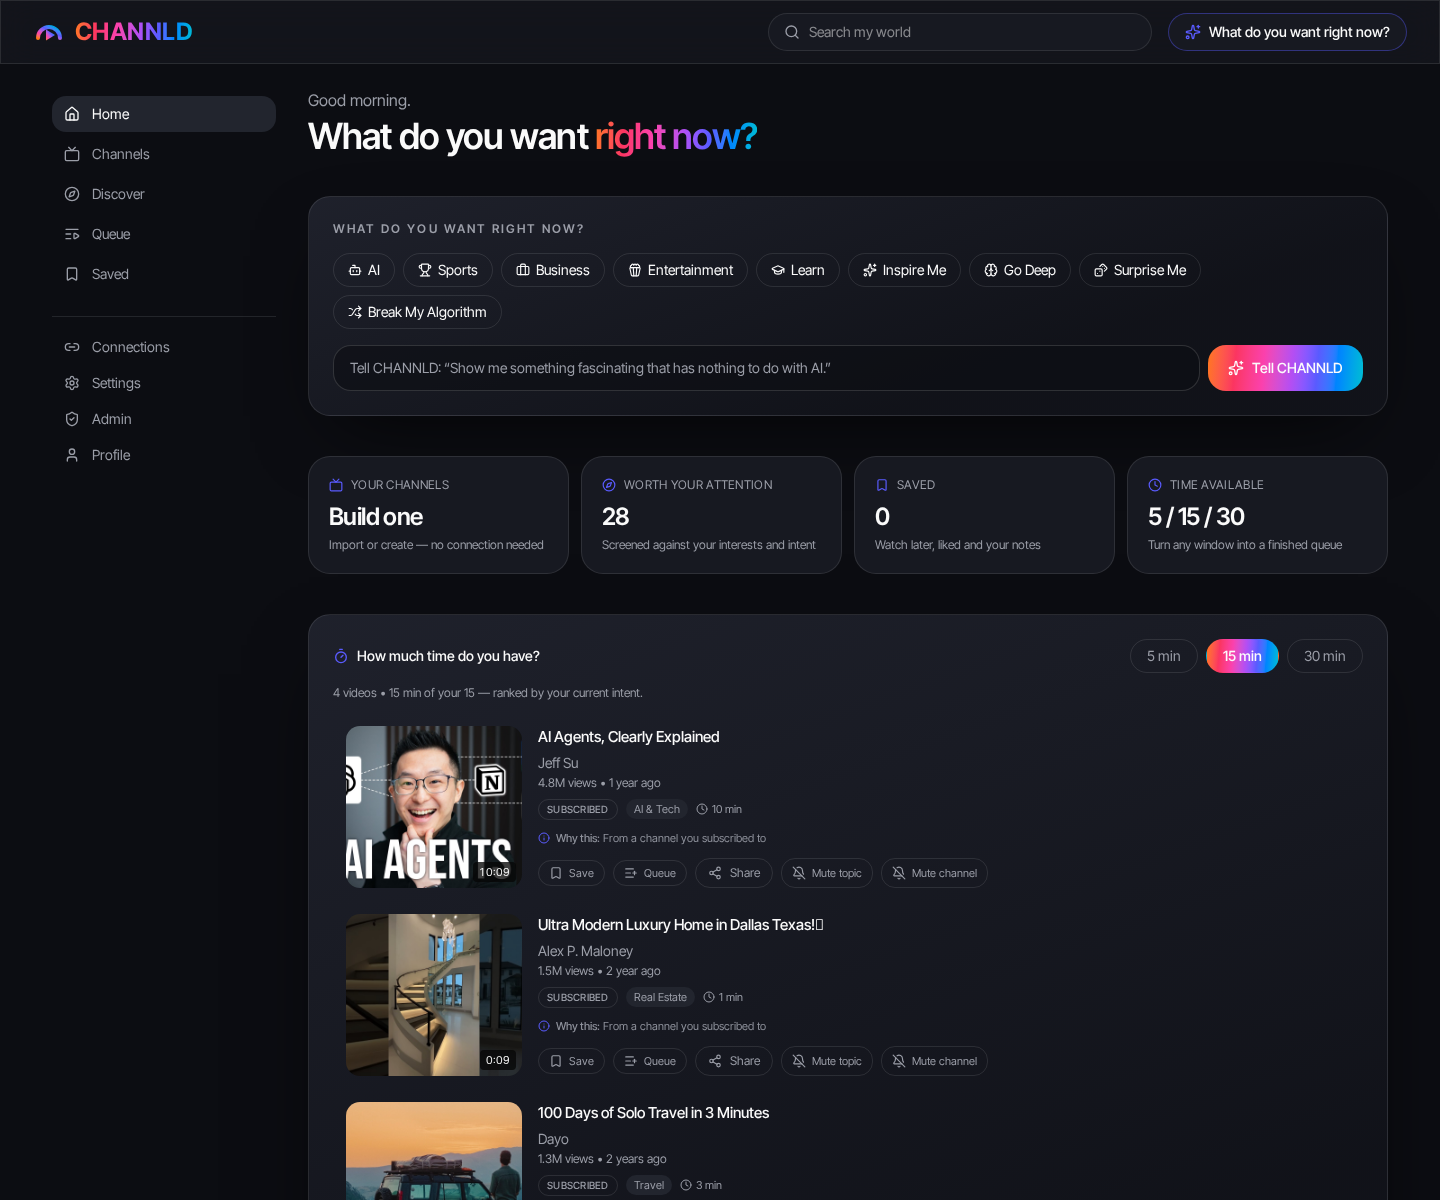The height and width of the screenshot is (1200, 1440).
Task: Click the Admin shield icon
Action: (72, 419)
